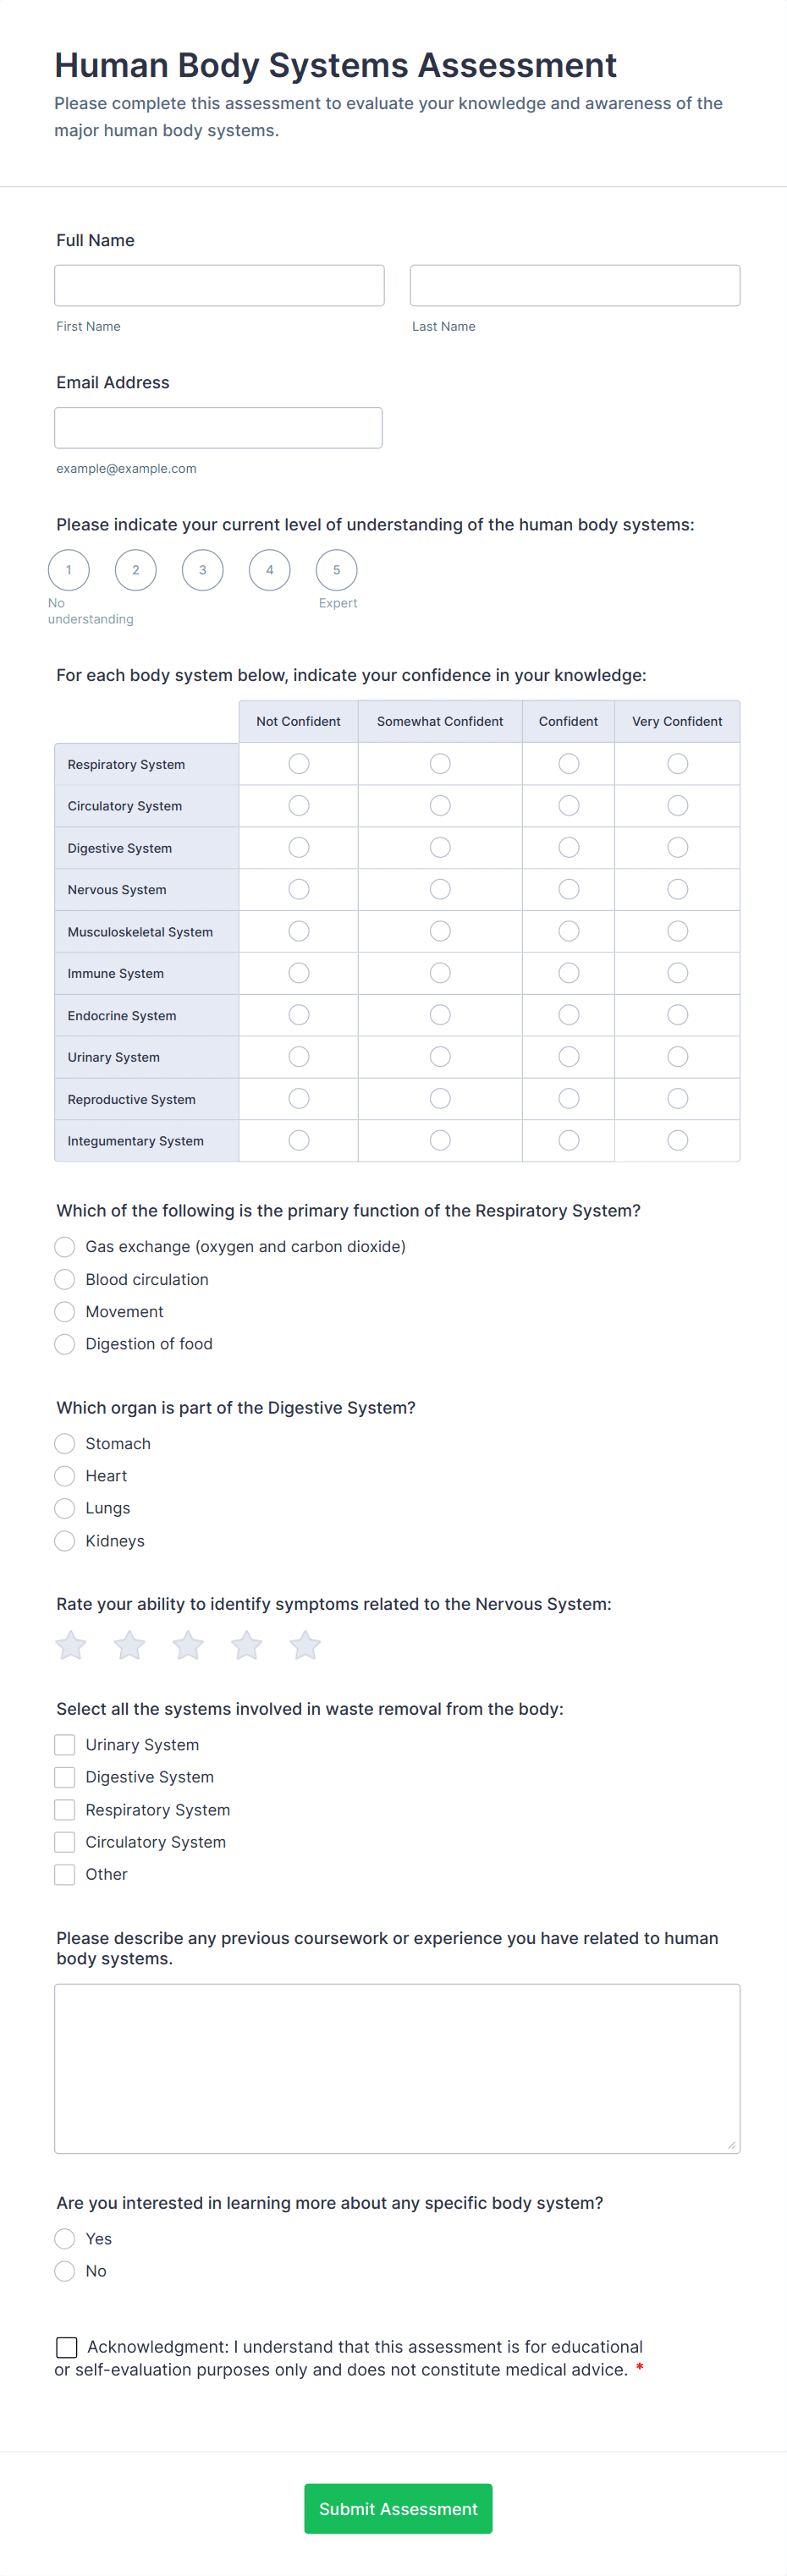Click the middle star in the symptom rating
Screen dimensions: 787x2576
pos(187,1645)
